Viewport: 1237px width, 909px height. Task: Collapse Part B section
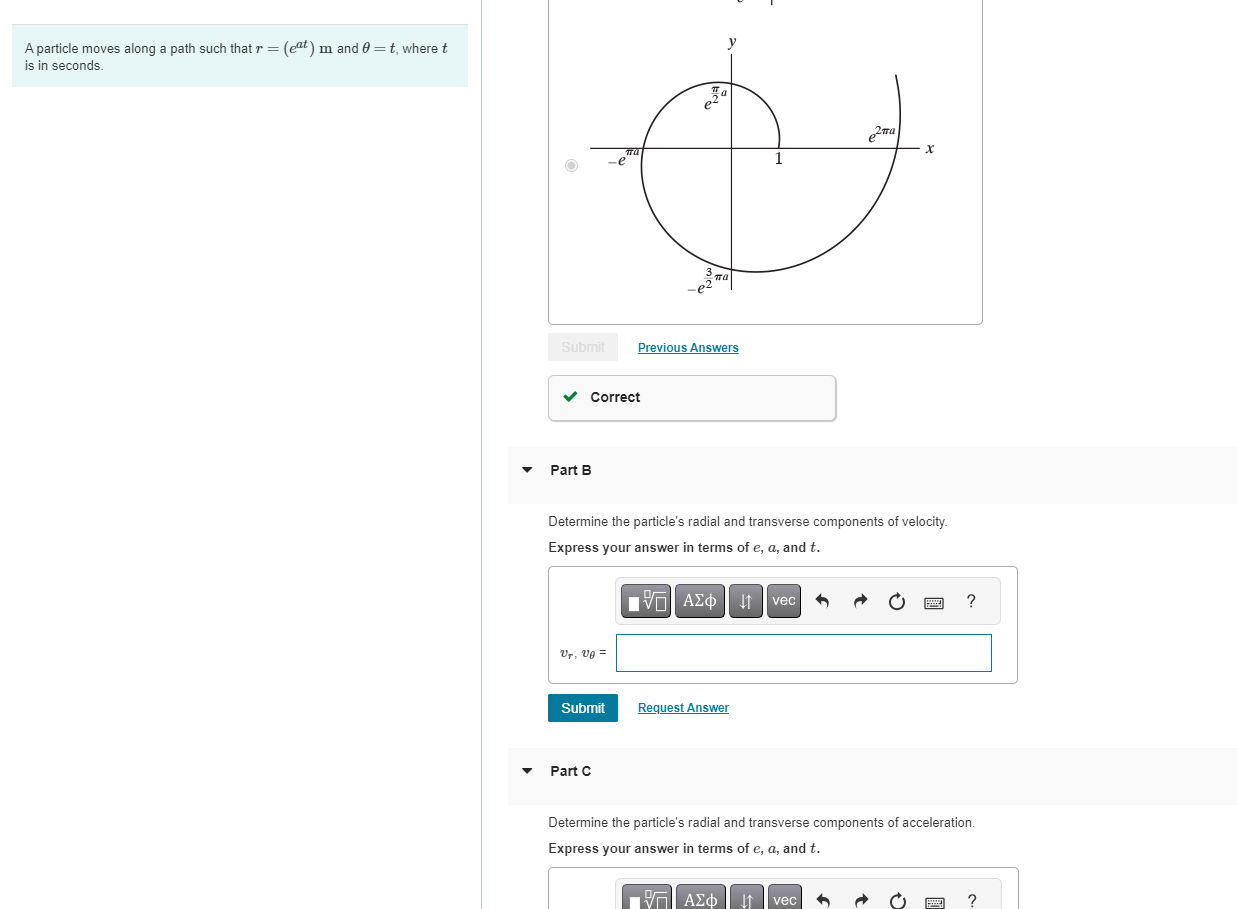point(527,470)
